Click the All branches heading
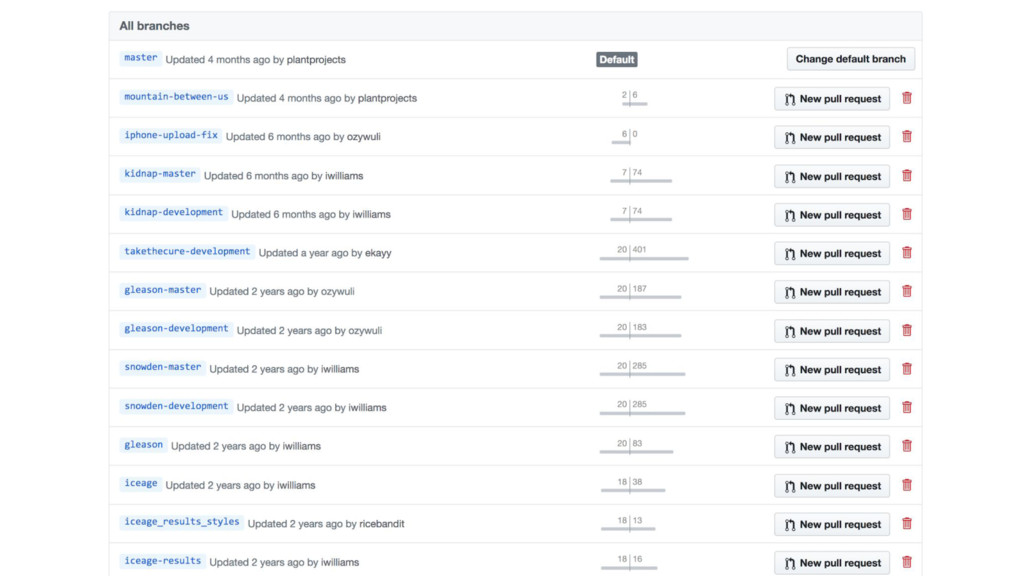The image size is (1024, 576). click(154, 26)
